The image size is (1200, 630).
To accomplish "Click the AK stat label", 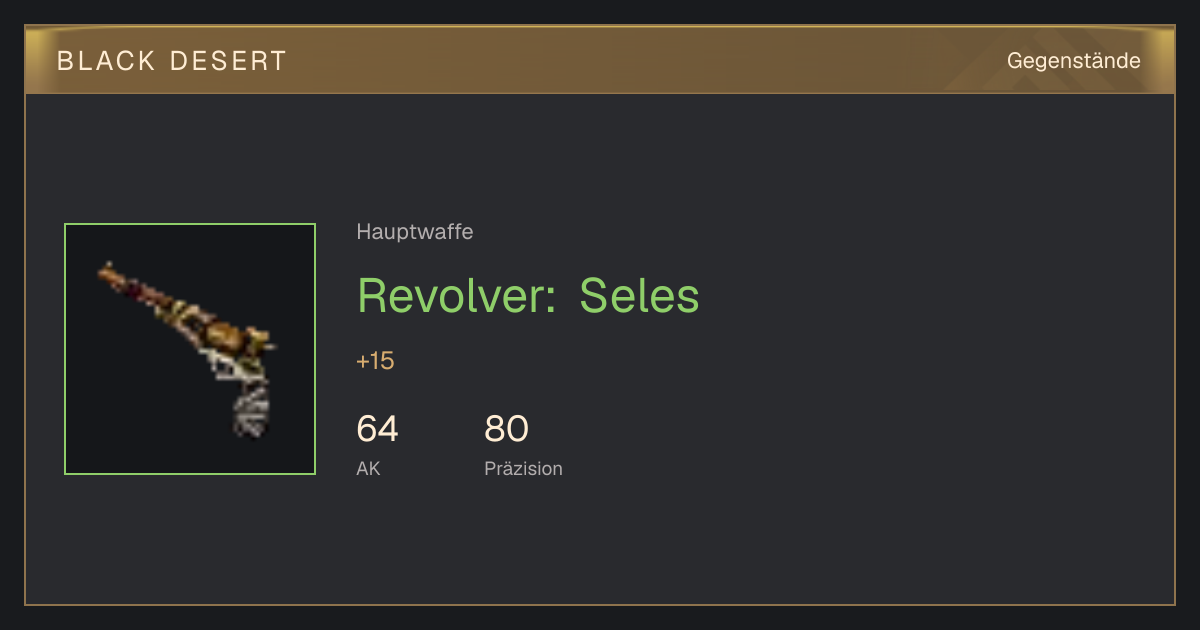I will [368, 468].
